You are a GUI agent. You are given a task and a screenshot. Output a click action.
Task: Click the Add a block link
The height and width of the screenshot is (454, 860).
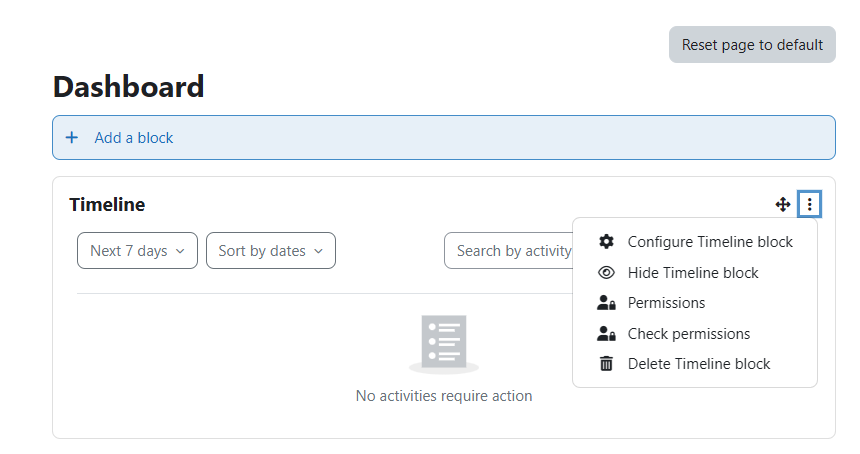tap(133, 138)
